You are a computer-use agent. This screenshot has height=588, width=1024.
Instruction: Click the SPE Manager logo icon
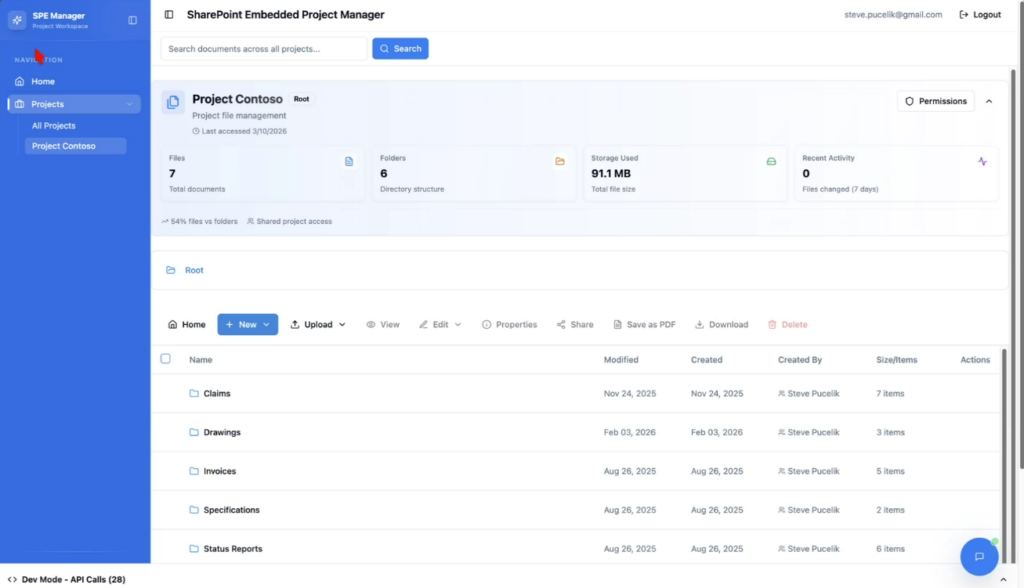tap(17, 20)
